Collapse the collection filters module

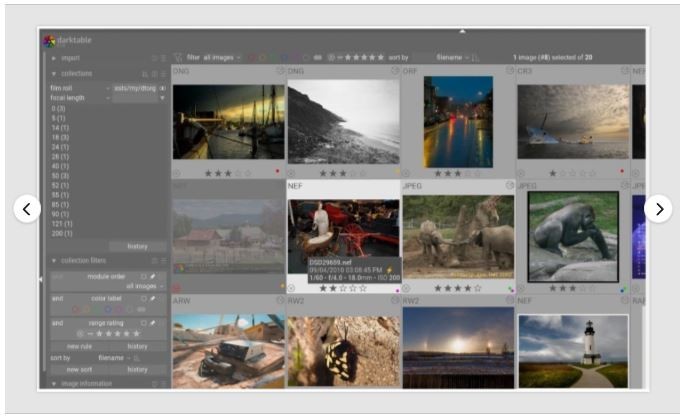(53, 261)
